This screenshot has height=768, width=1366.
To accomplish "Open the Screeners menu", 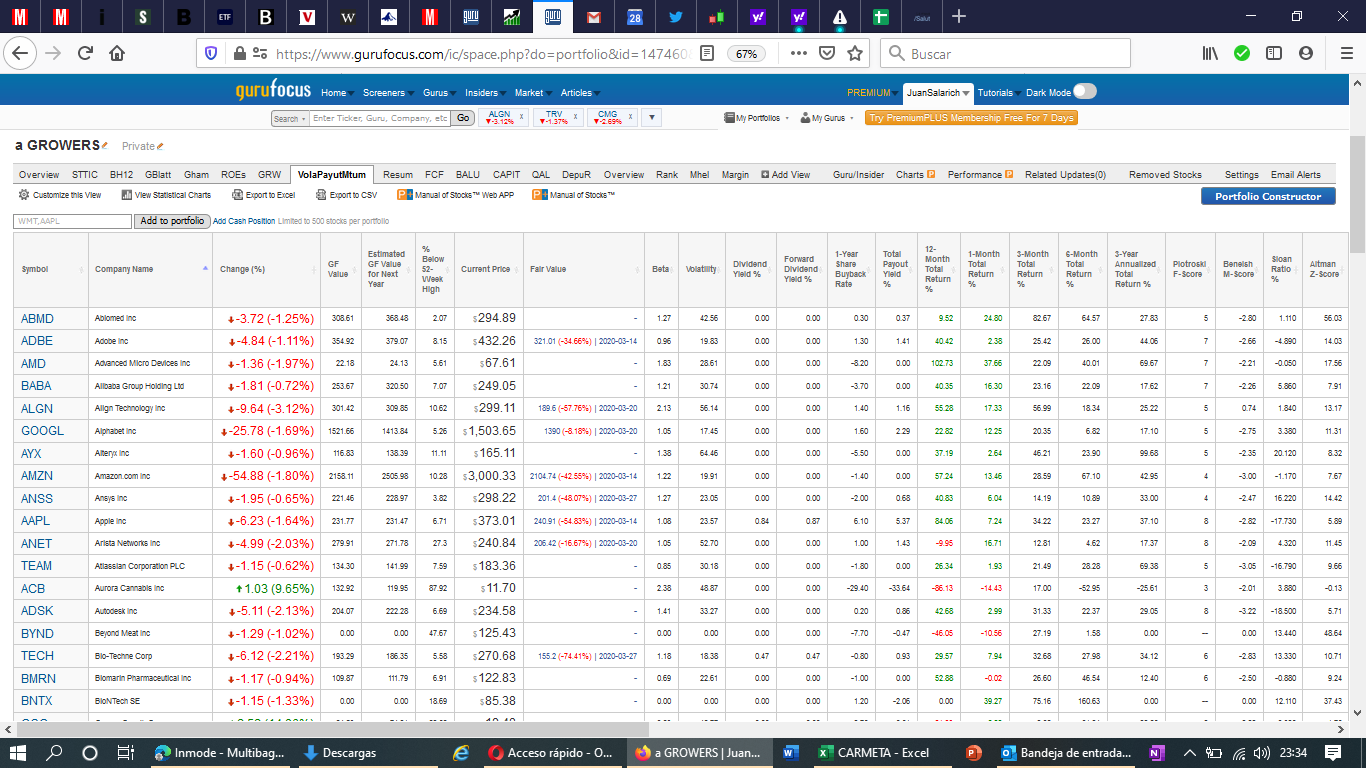I will coord(387,92).
